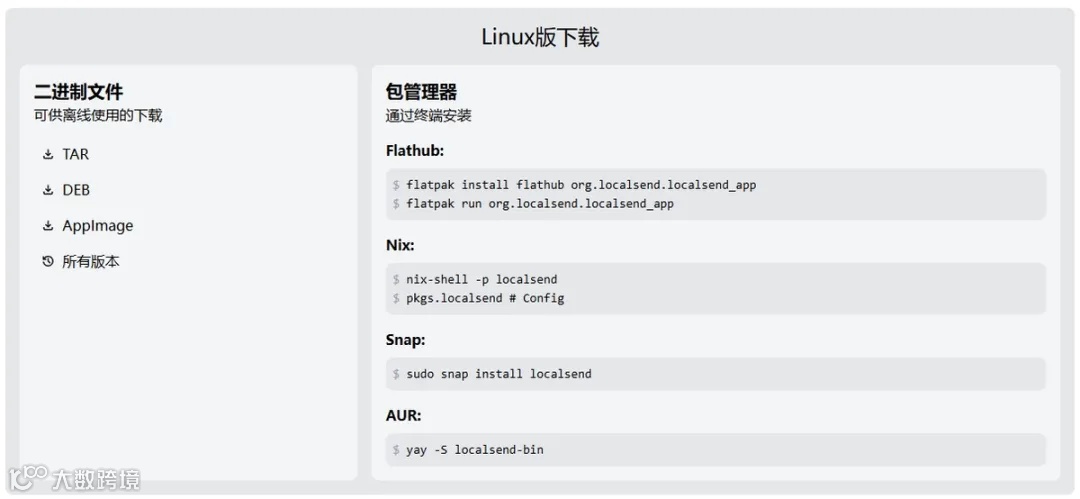The width and height of the screenshot is (1080, 499).
Task: Click the sudo snap install localsend command
Action: click(x=498, y=374)
